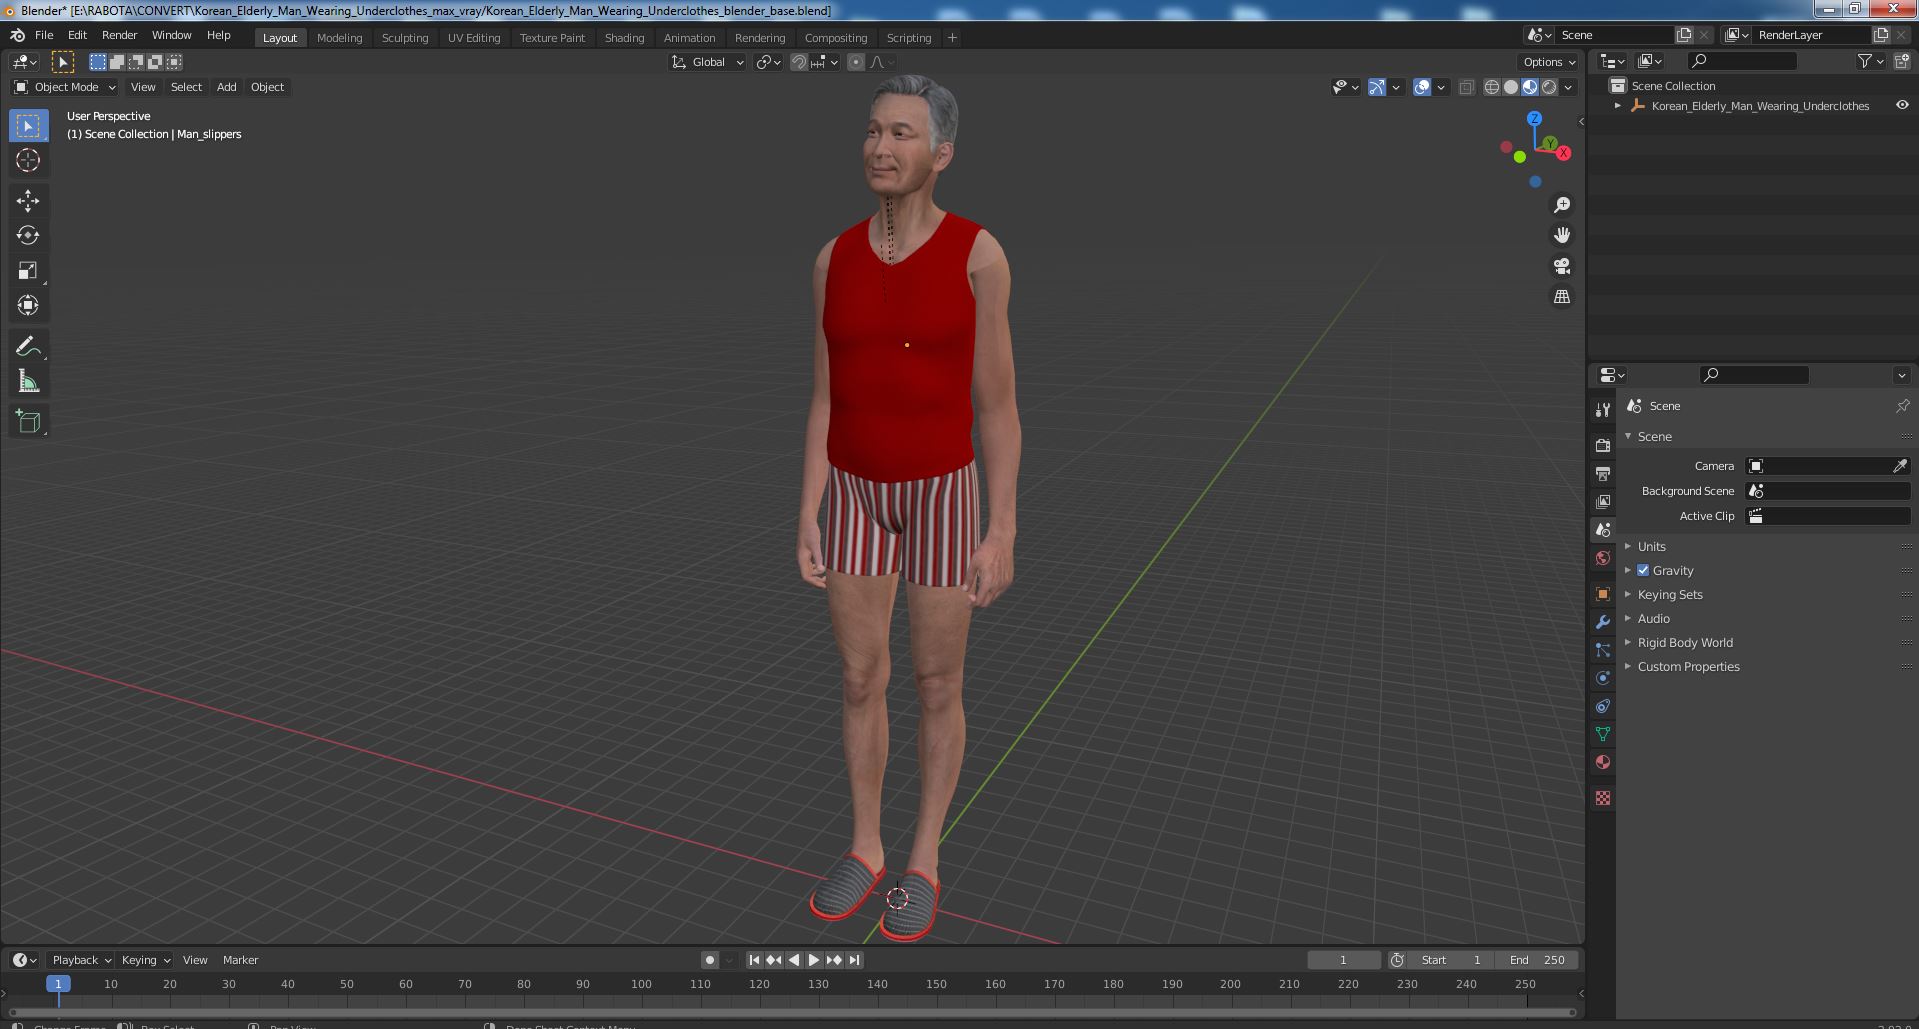Open Texture properties checker tab
The height and width of the screenshot is (1029, 1919).
point(1603,798)
